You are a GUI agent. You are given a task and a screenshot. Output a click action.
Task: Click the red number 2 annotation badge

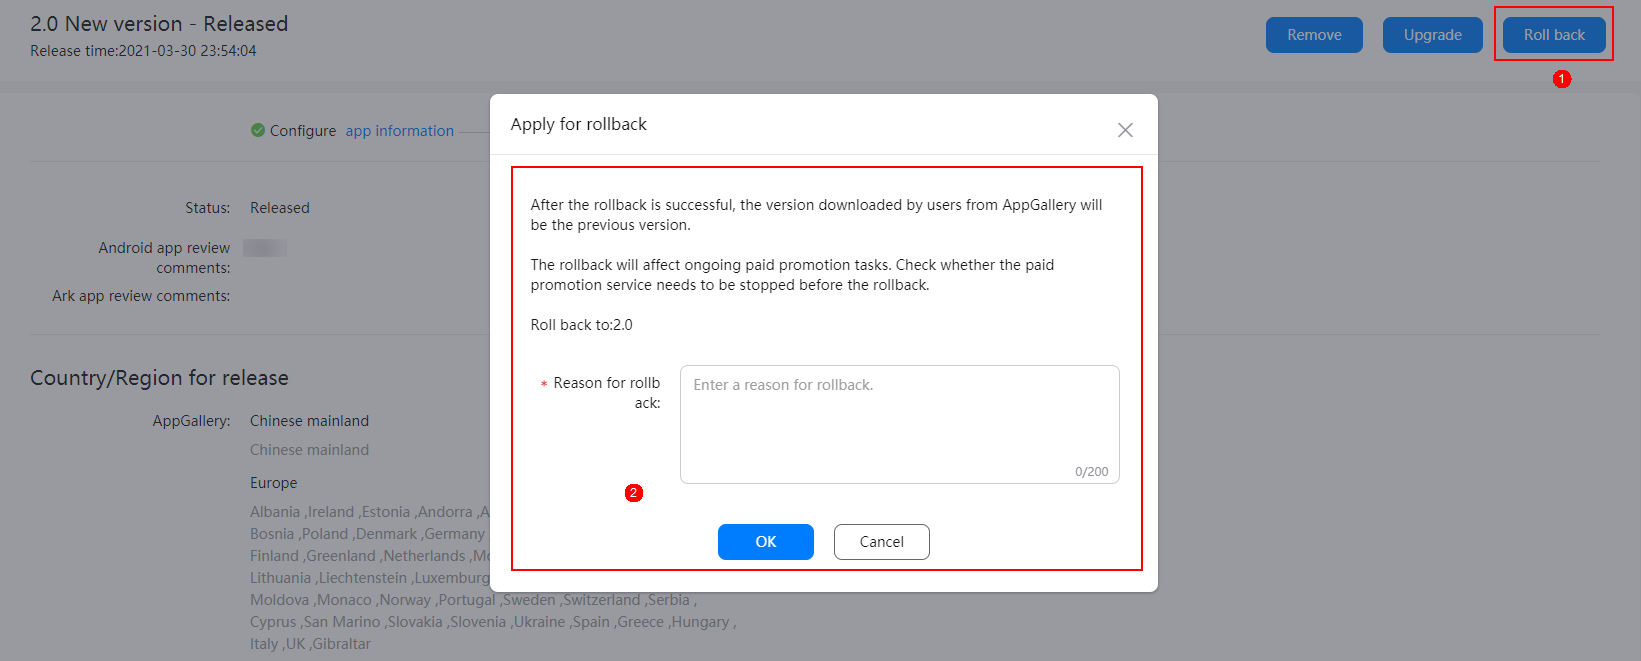[633, 493]
